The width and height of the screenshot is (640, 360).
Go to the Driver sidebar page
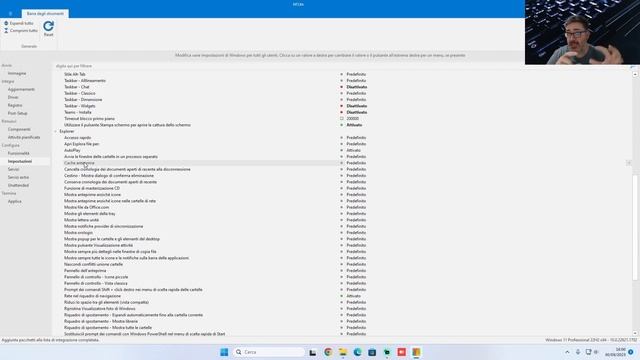(x=13, y=97)
